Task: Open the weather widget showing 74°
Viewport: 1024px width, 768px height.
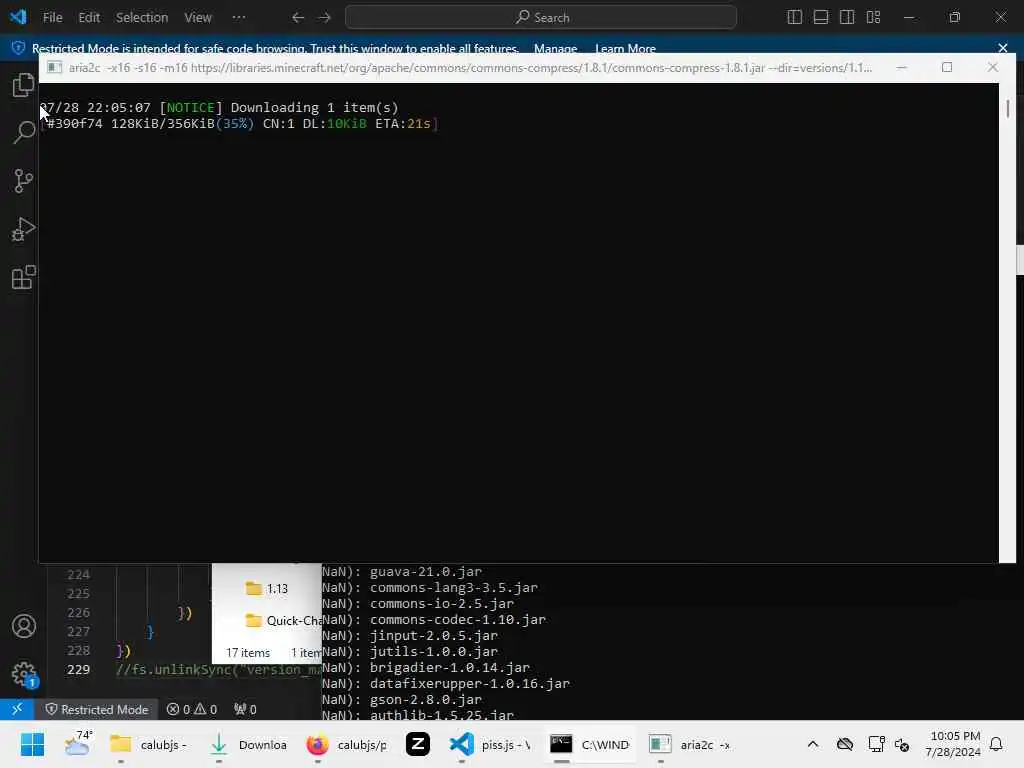Action: click(x=78, y=744)
